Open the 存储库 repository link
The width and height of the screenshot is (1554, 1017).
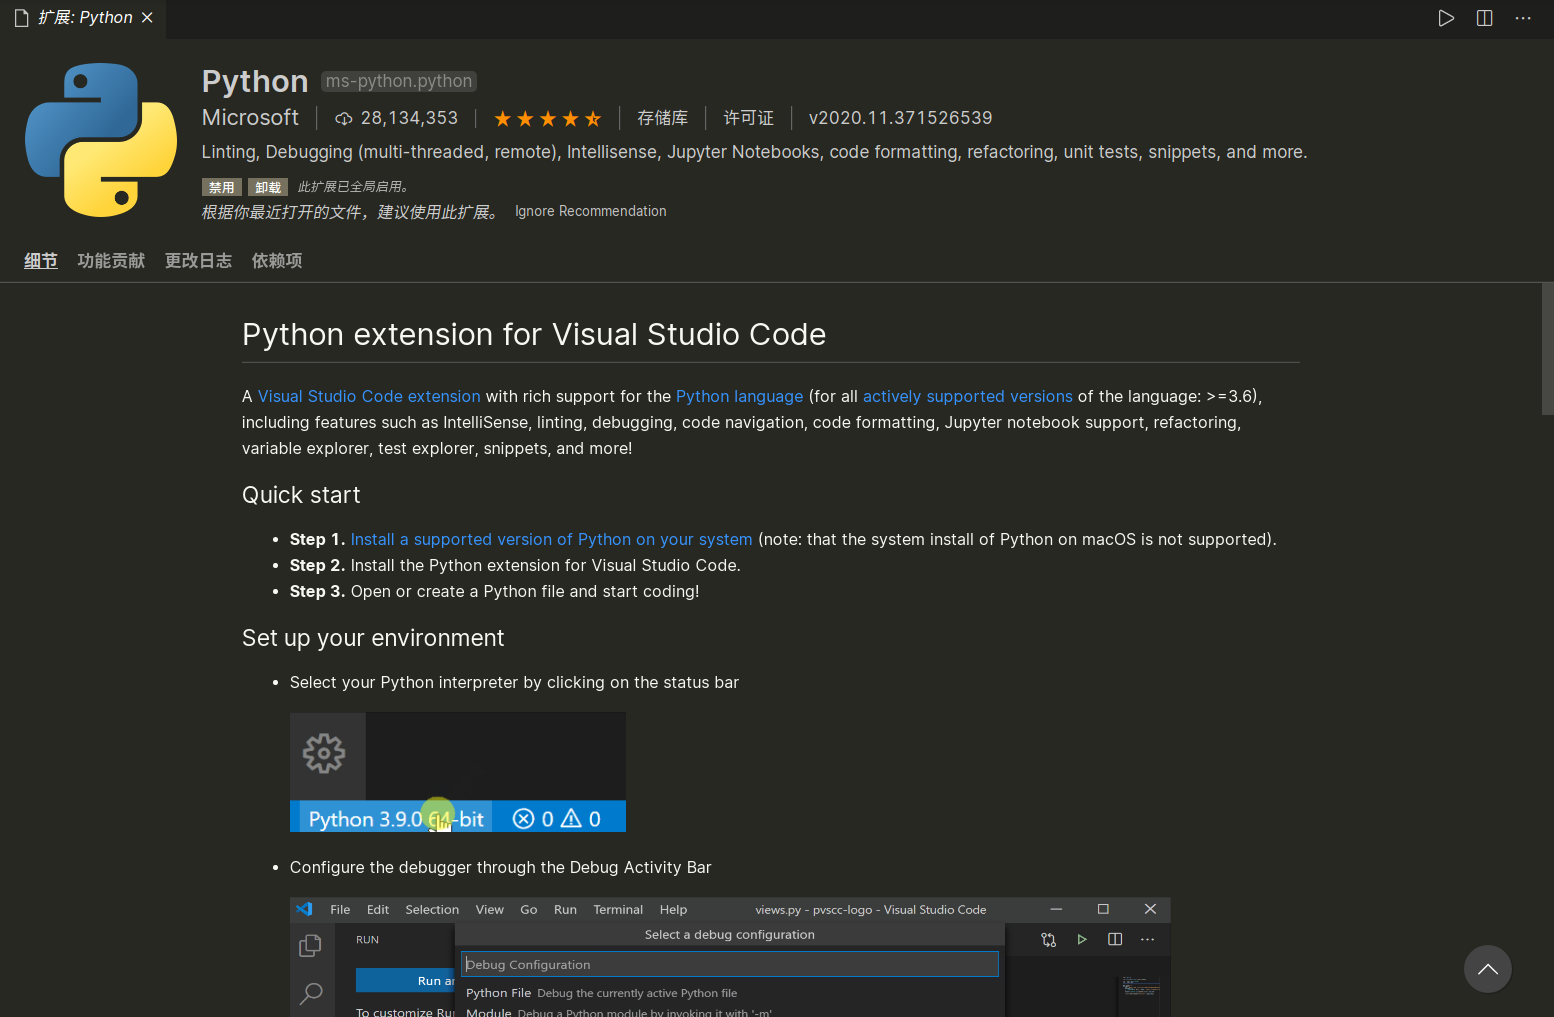tap(662, 118)
